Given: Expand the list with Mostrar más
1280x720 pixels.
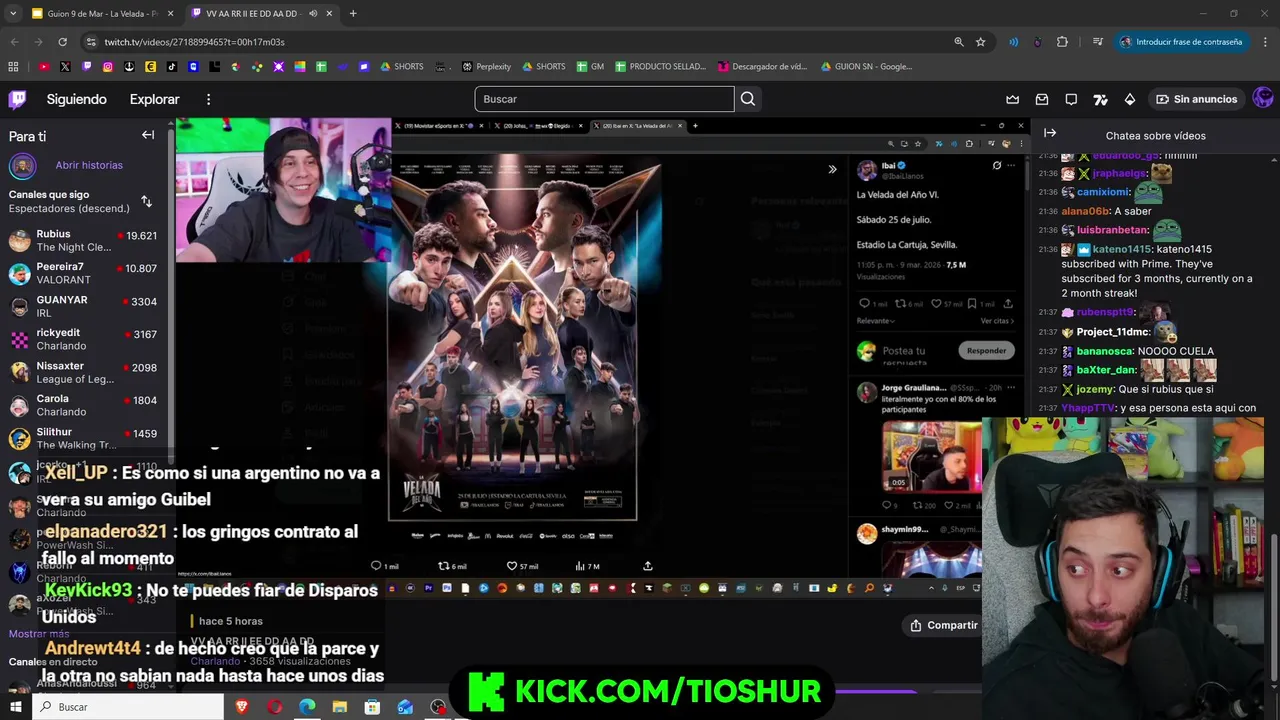Looking at the screenshot, I should pos(39,634).
